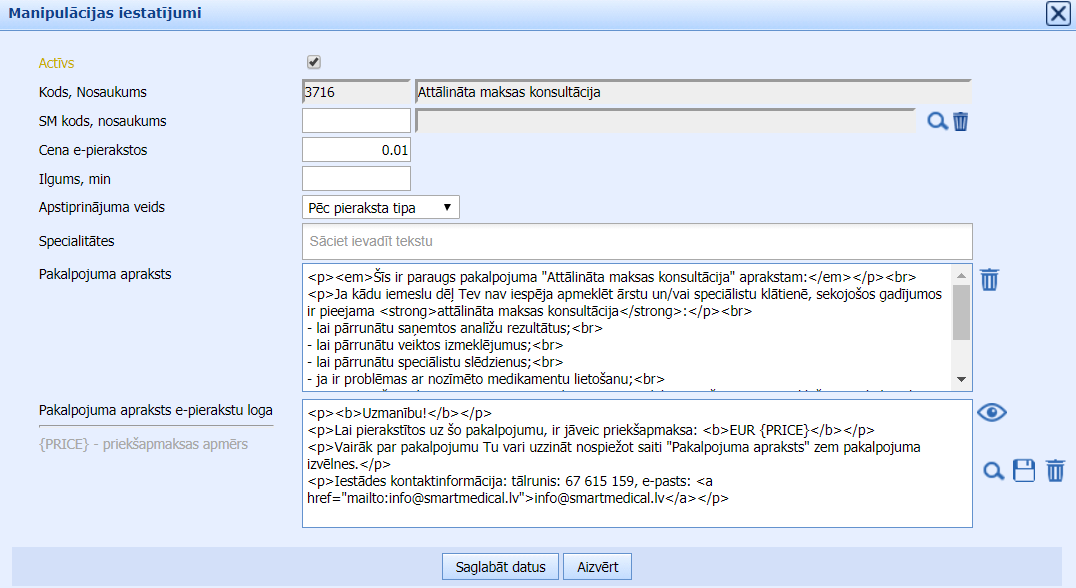The height and width of the screenshot is (588, 1076).
Task: Click the trash icon beside SM kods row
Action: (x=961, y=122)
